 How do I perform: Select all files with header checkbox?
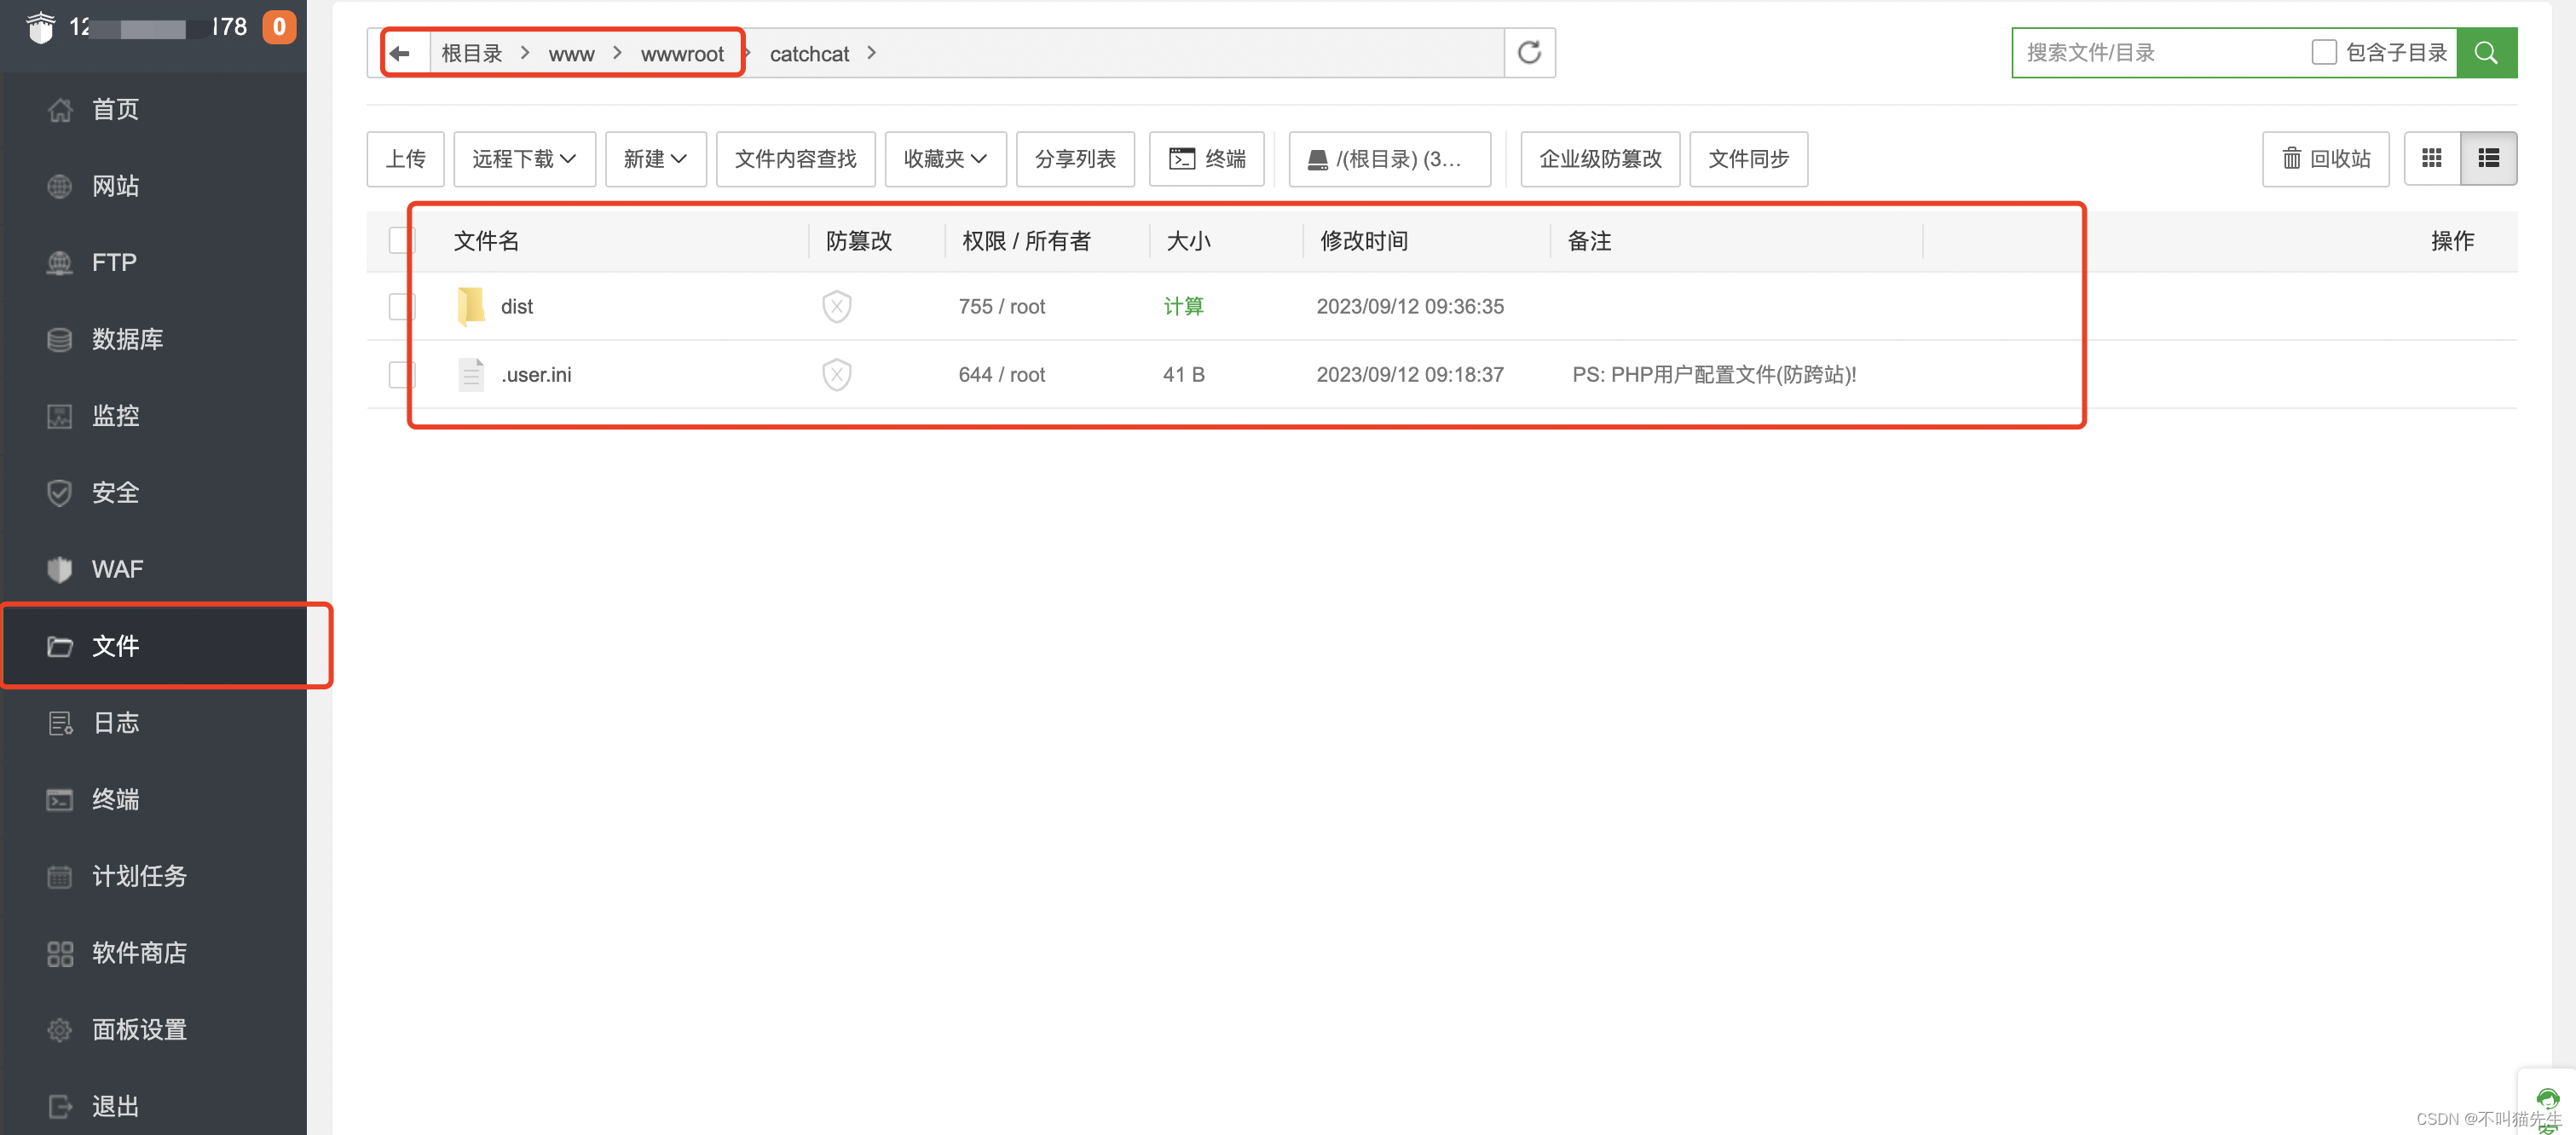point(401,240)
